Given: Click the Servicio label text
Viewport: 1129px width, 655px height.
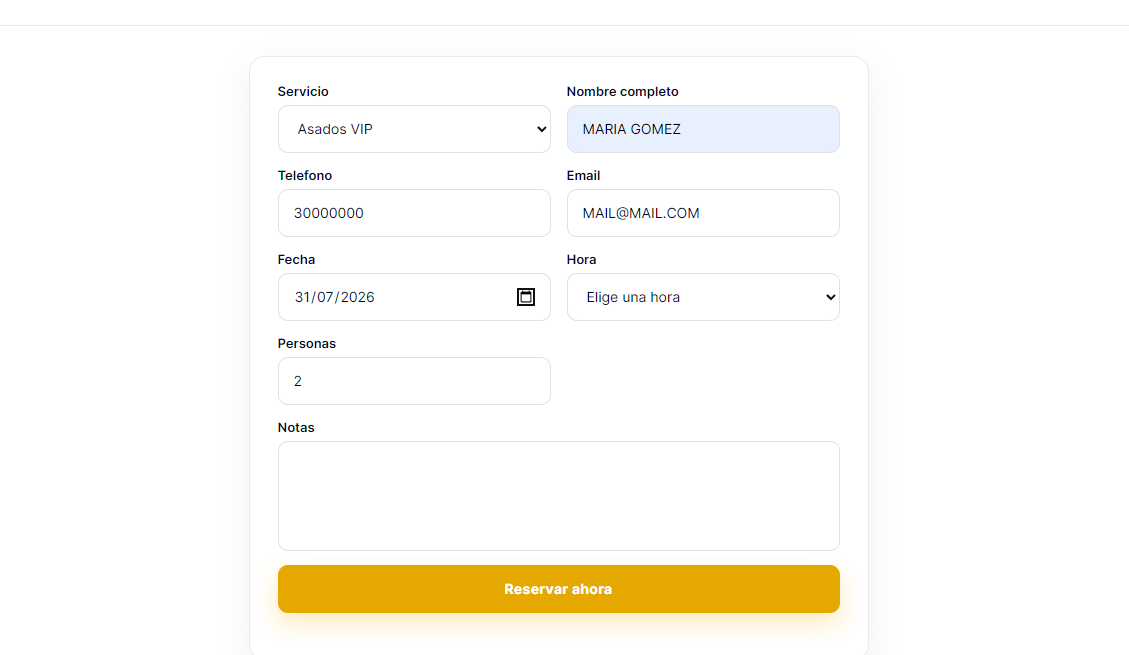Looking at the screenshot, I should [303, 91].
